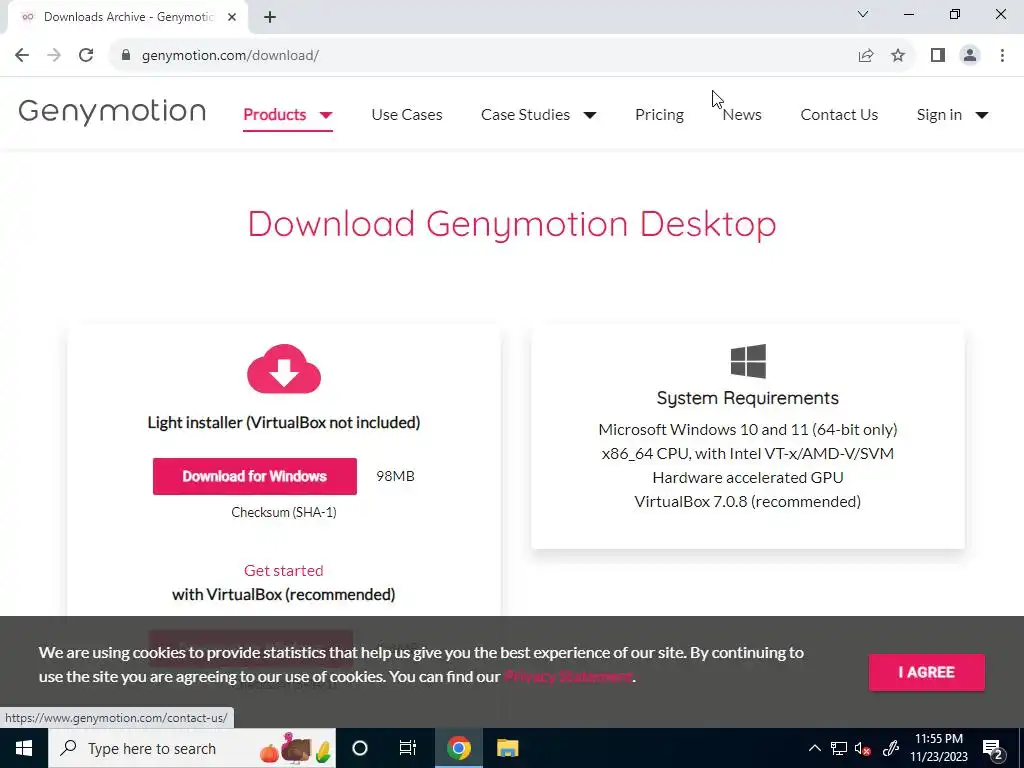Open the Chrome side panel icon
Screen dimensions: 1024x768
(x=938, y=56)
